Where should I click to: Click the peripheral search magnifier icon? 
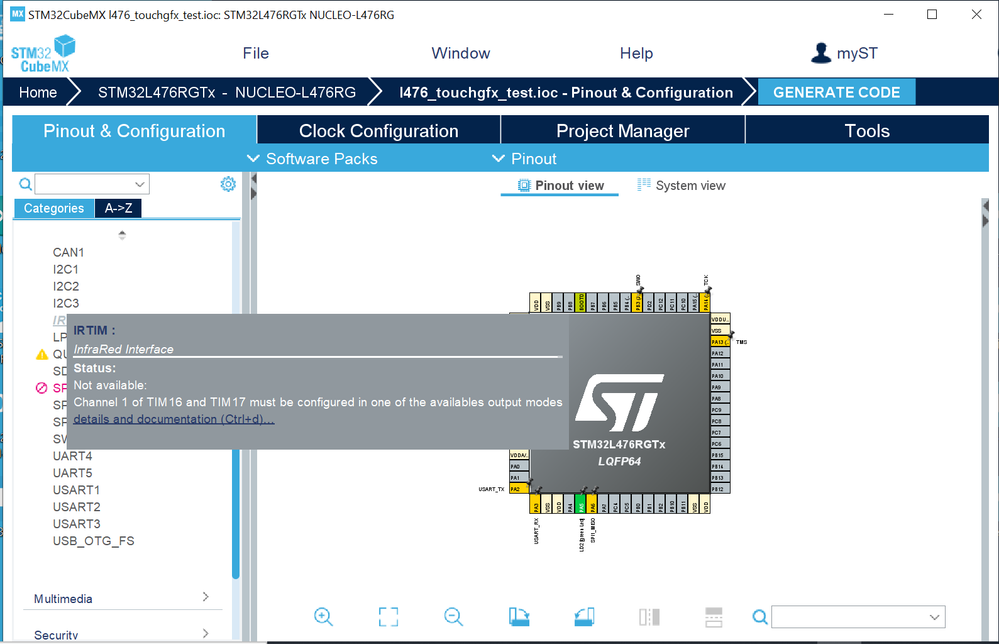coord(25,184)
